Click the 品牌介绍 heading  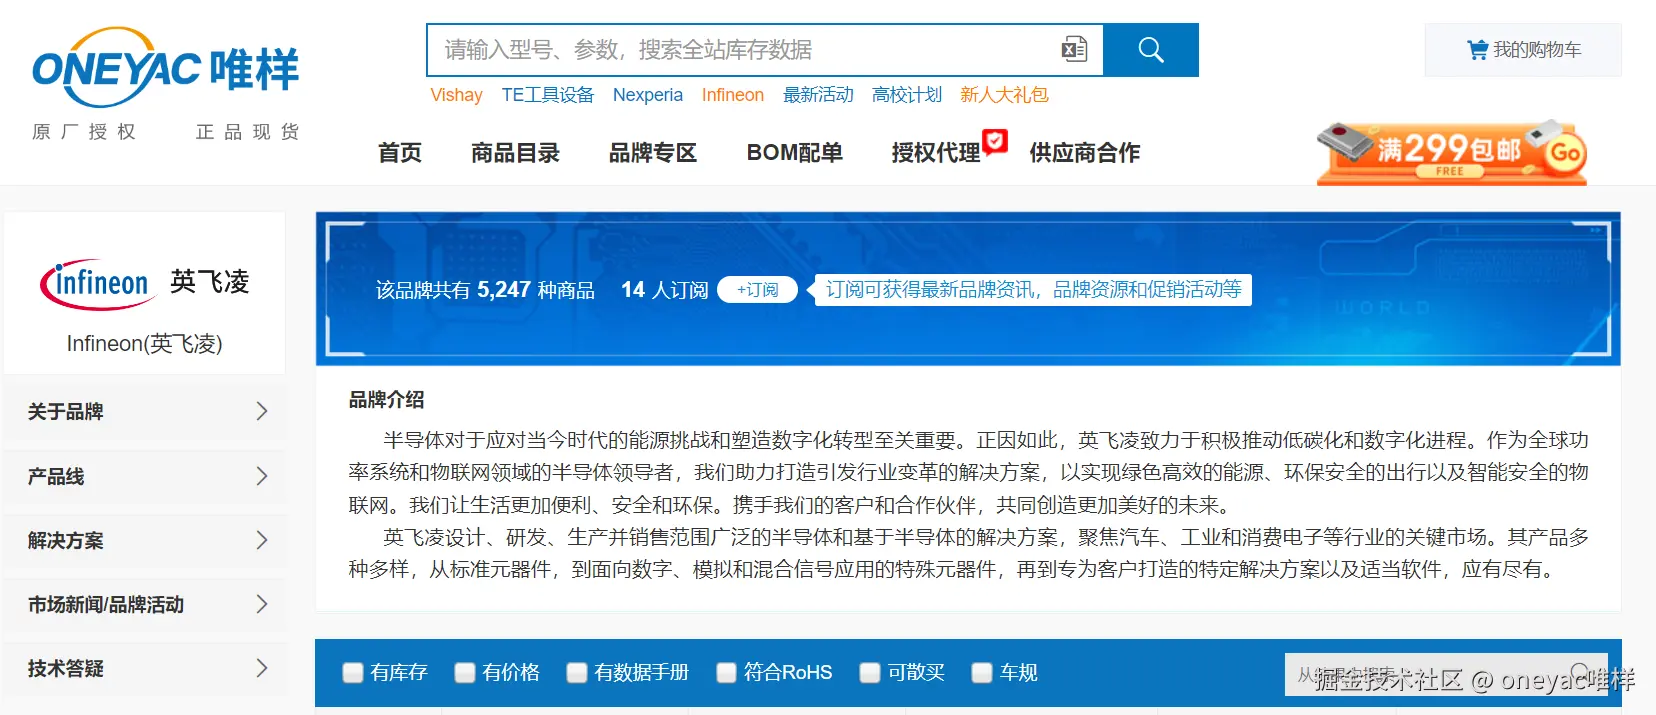pos(386,400)
